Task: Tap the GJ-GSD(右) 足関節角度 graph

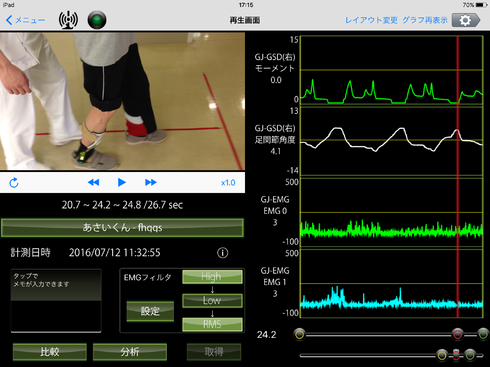Action: (392, 141)
